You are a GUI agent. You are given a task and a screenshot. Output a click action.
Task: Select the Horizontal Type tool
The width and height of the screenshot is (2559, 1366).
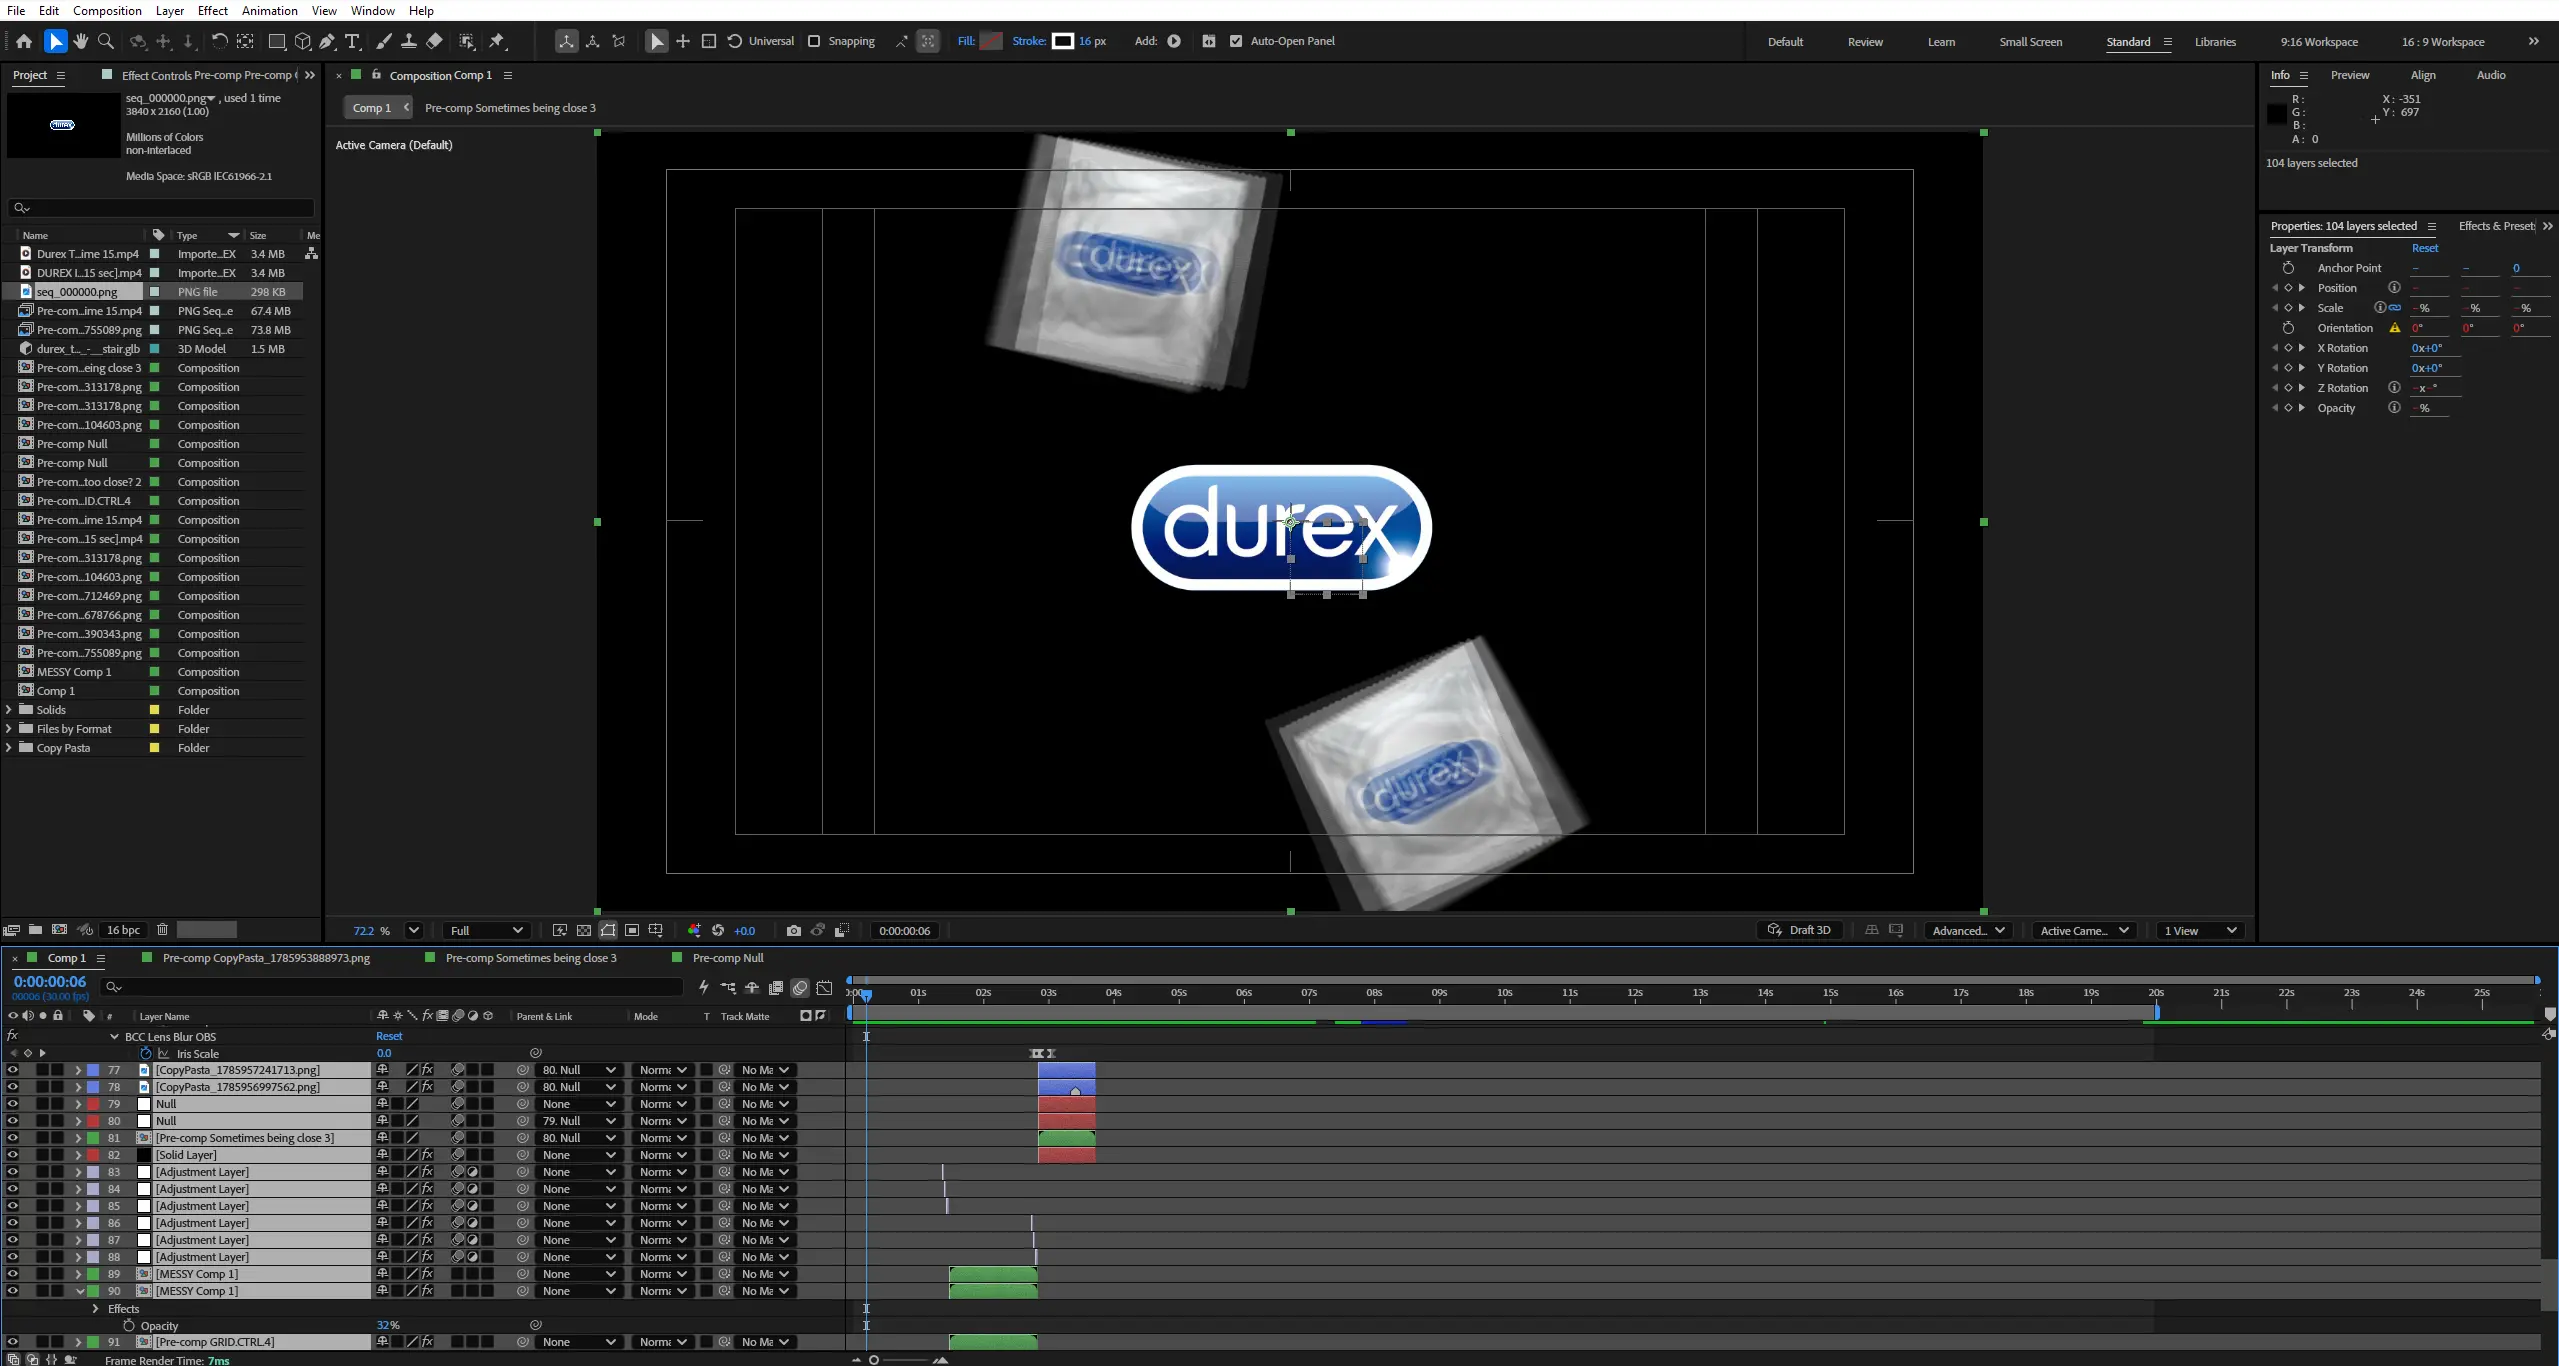coord(352,41)
